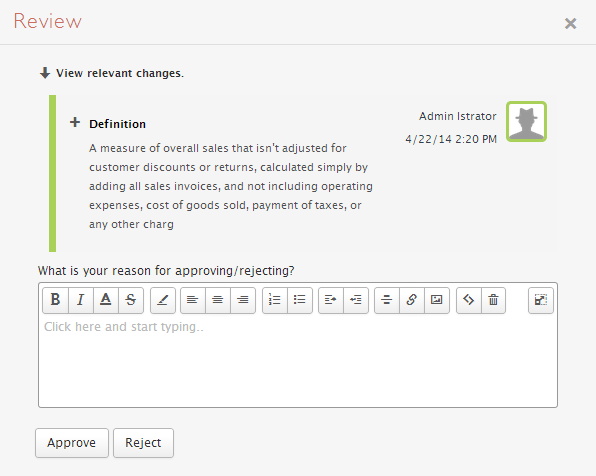Decrease the text indent
Image resolution: width=596 pixels, height=476 pixels.
pyautogui.click(x=356, y=300)
